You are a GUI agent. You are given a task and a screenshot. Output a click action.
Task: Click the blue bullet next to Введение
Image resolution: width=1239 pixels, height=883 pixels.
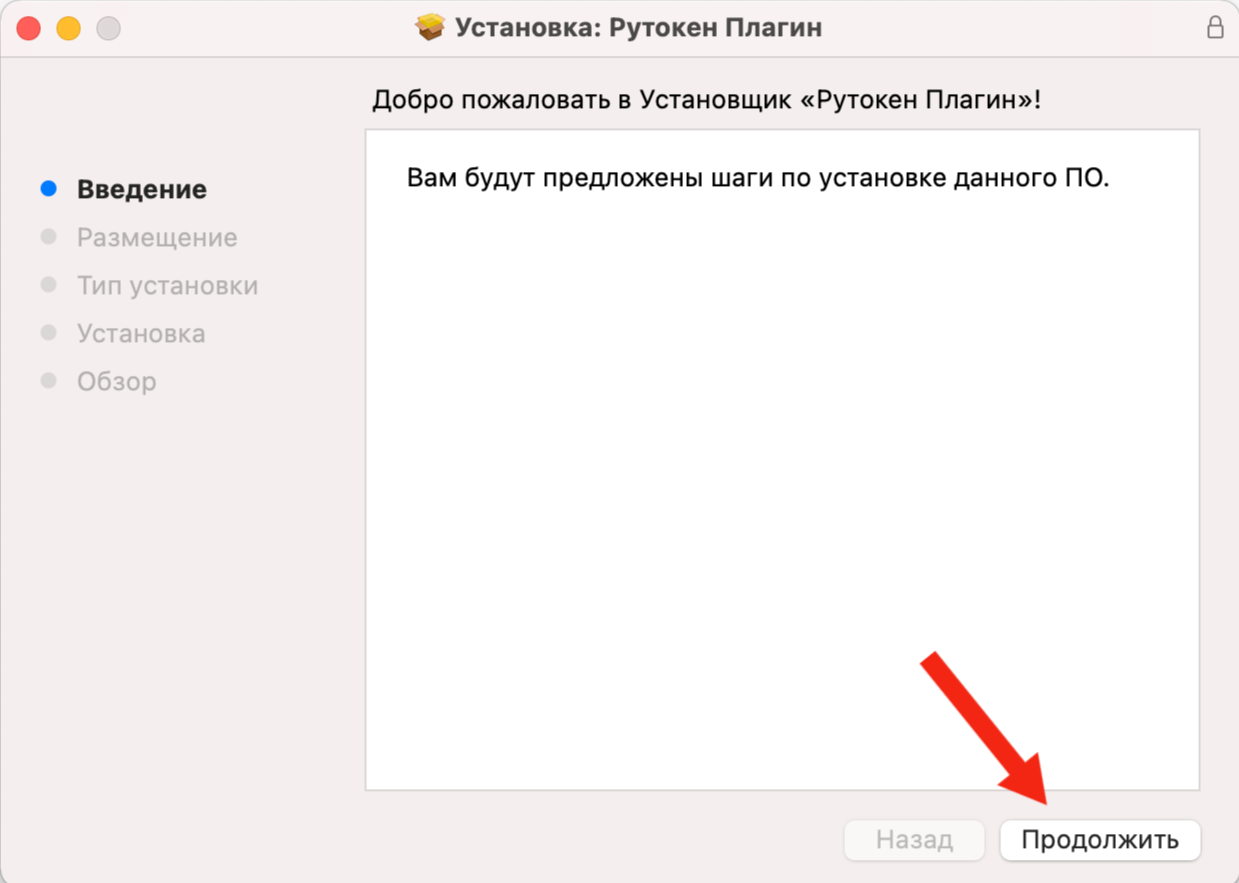click(48, 189)
